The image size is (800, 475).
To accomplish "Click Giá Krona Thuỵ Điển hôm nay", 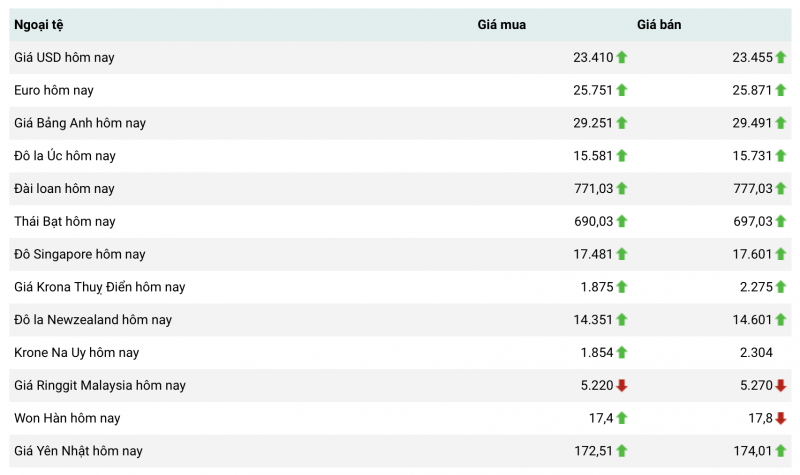I will pyautogui.click(x=100, y=288).
